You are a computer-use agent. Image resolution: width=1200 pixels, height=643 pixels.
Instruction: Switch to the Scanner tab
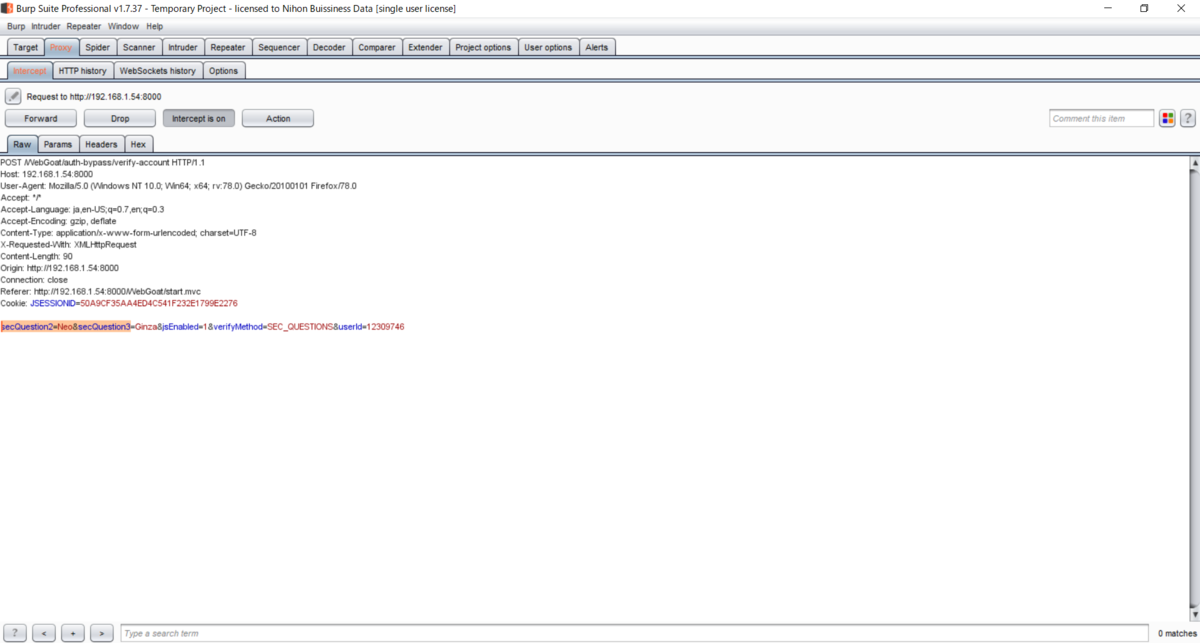tap(139, 47)
